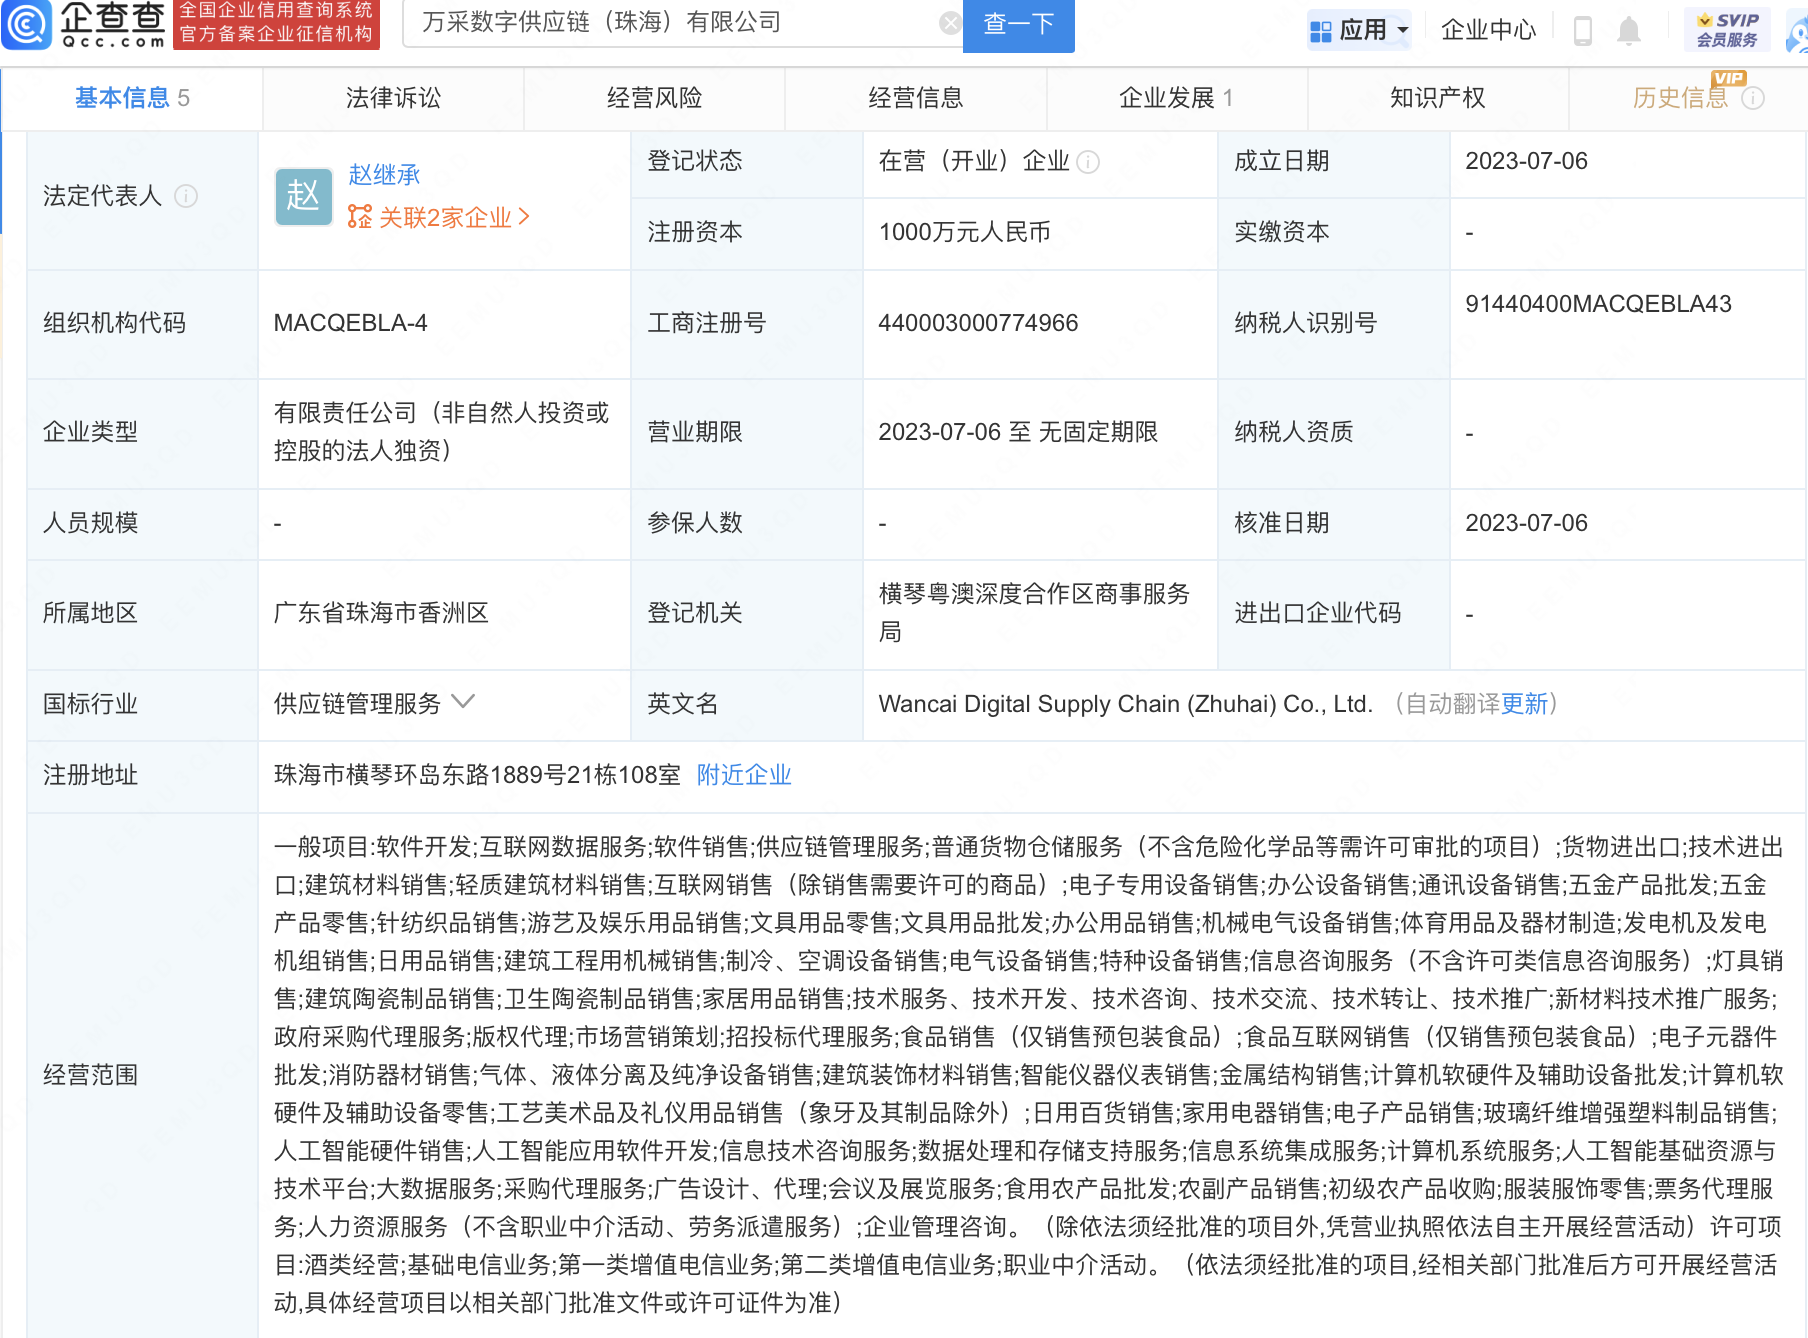Click the 经营范围 row label
Screen dimensions: 1808x1338
pos(90,1075)
